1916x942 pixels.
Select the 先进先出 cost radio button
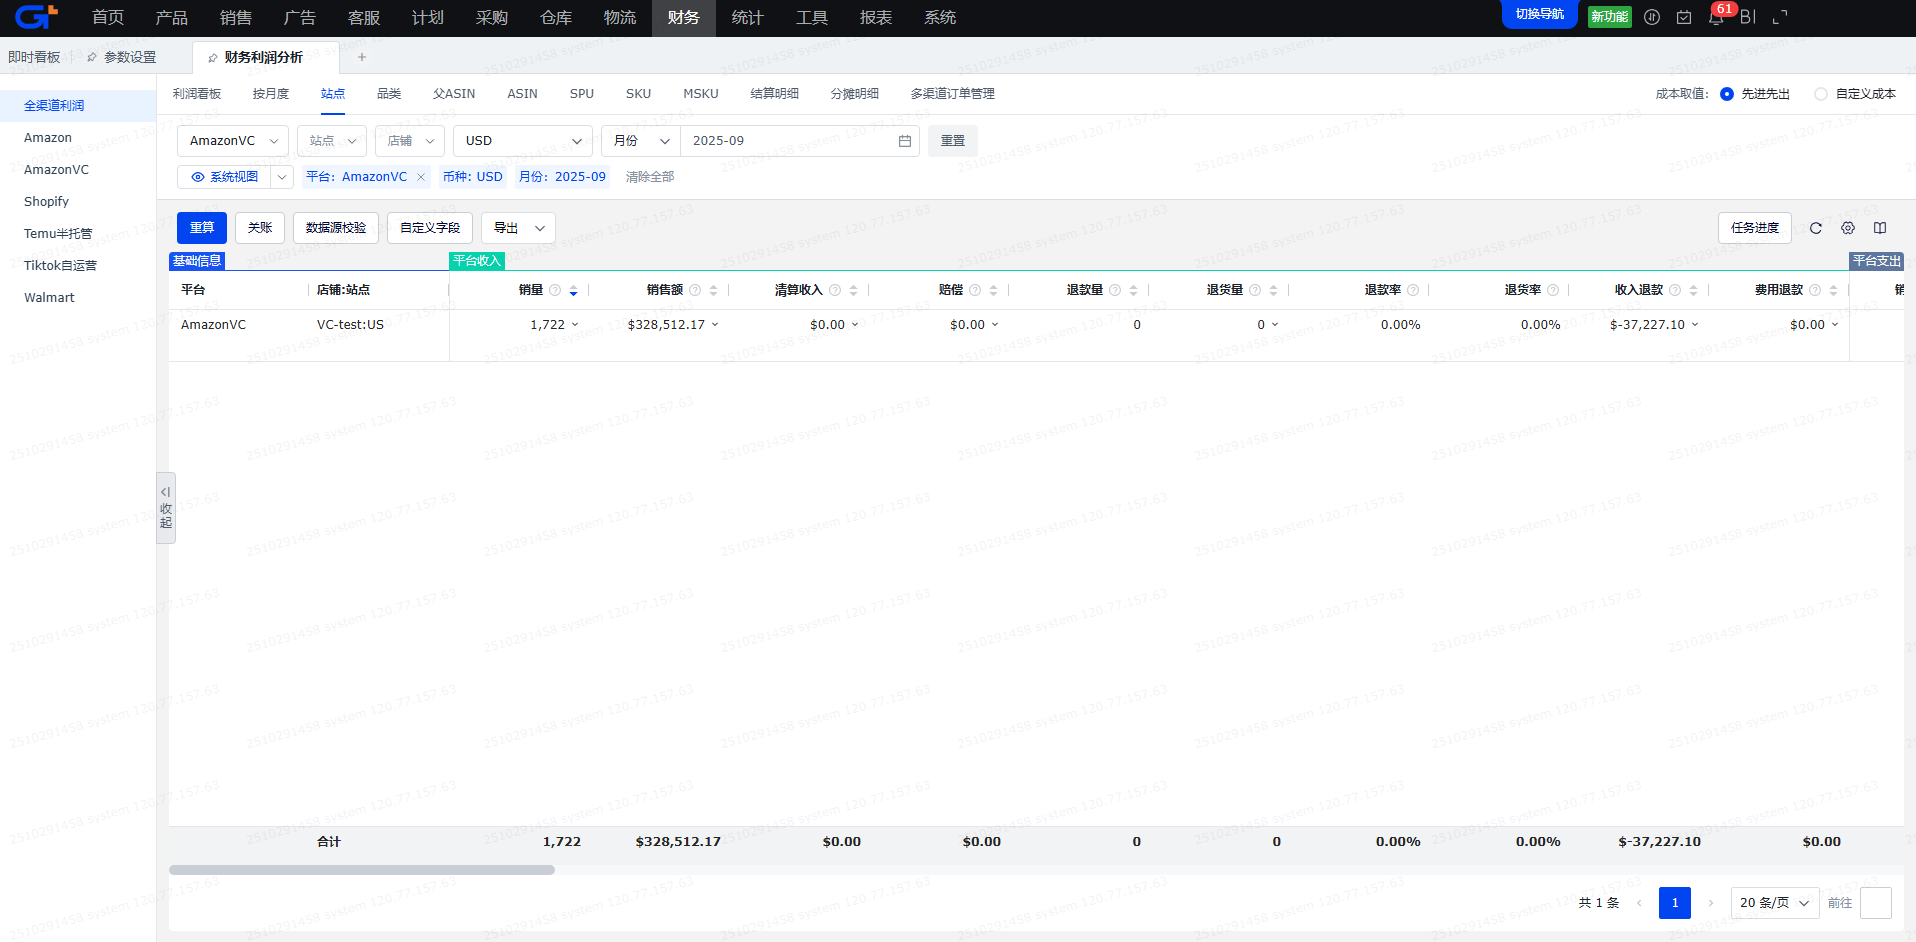[1727, 94]
